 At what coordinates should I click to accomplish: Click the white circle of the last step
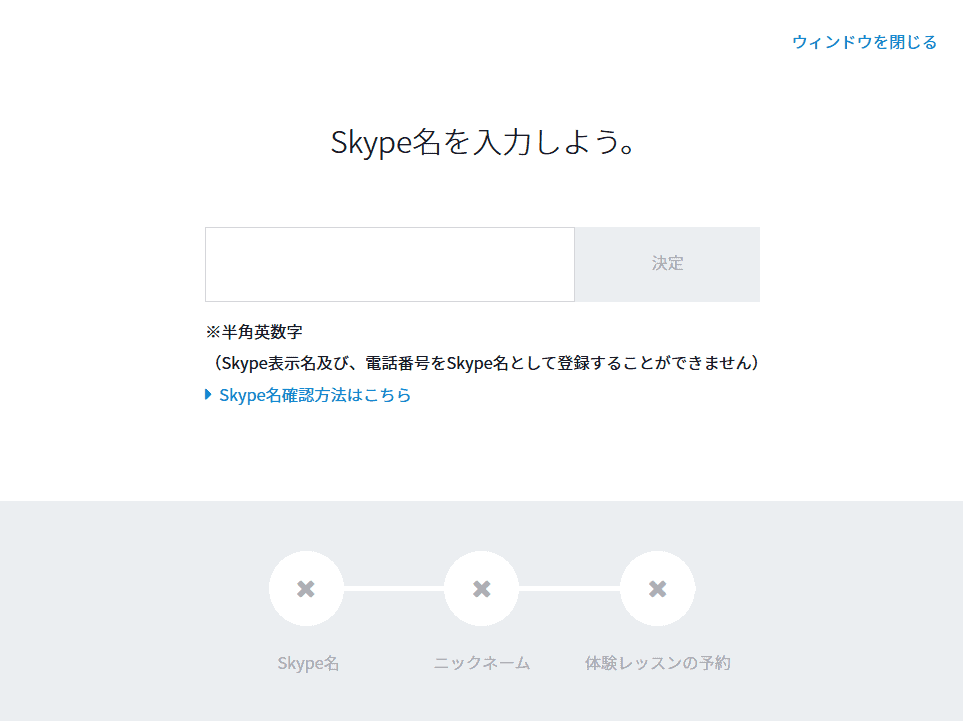pyautogui.click(x=658, y=588)
